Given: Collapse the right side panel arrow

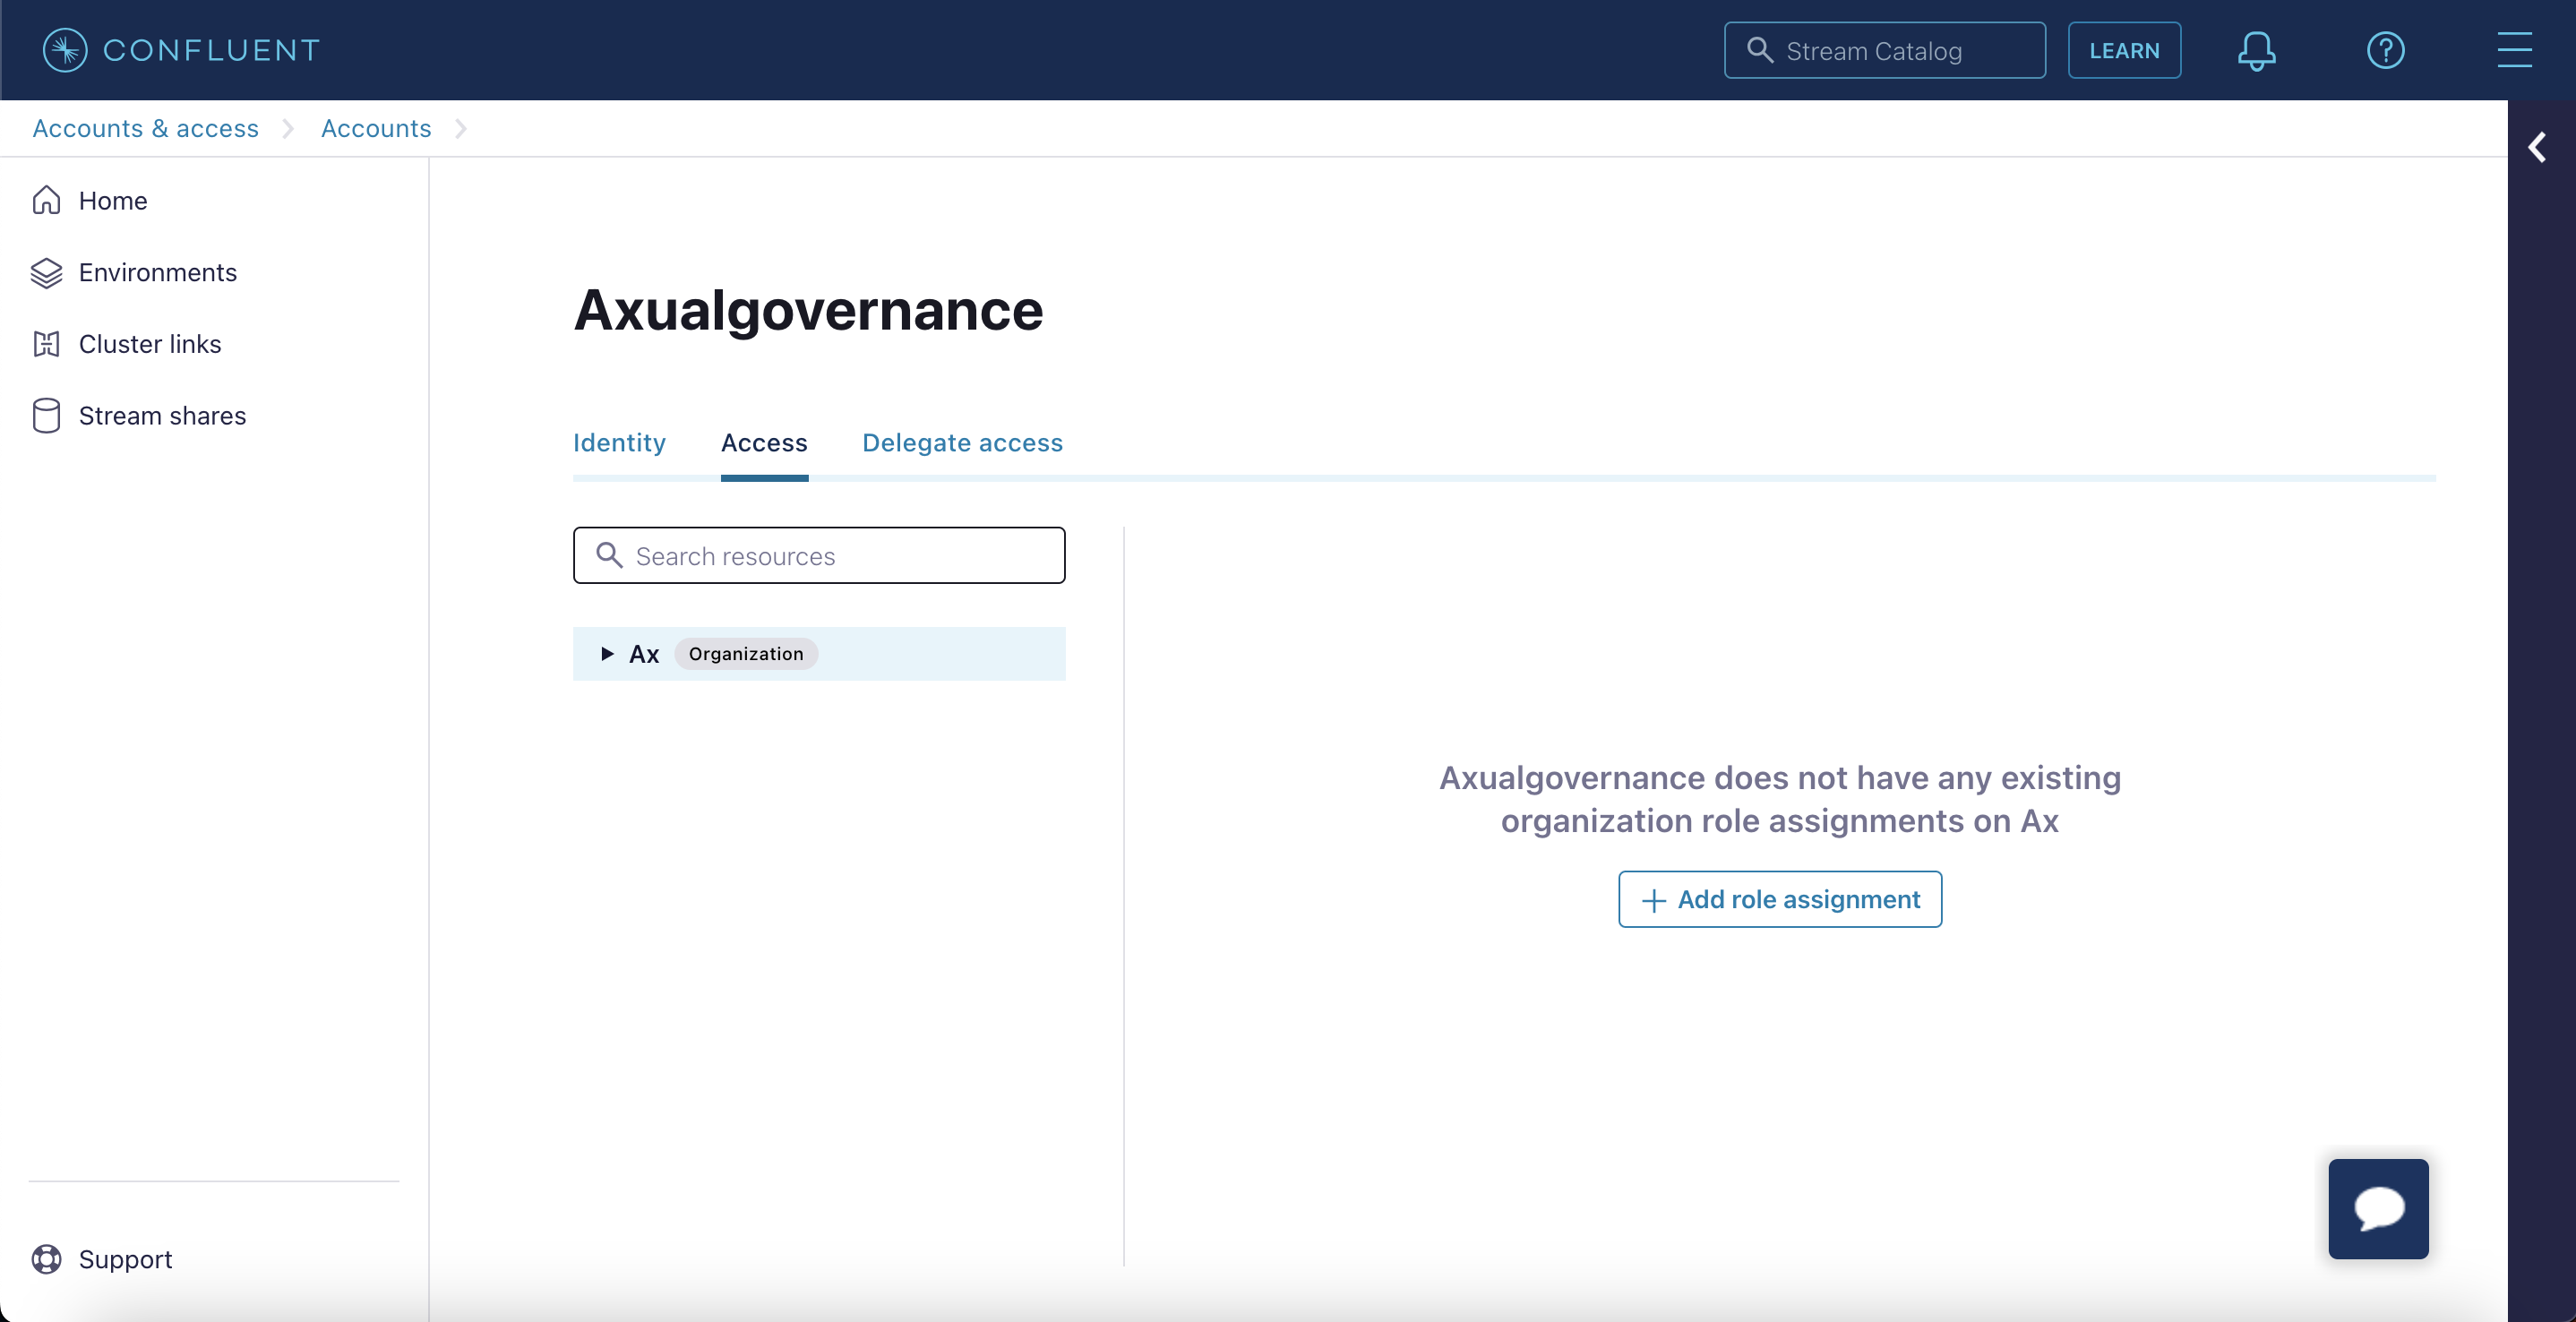Looking at the screenshot, I should (x=2537, y=148).
